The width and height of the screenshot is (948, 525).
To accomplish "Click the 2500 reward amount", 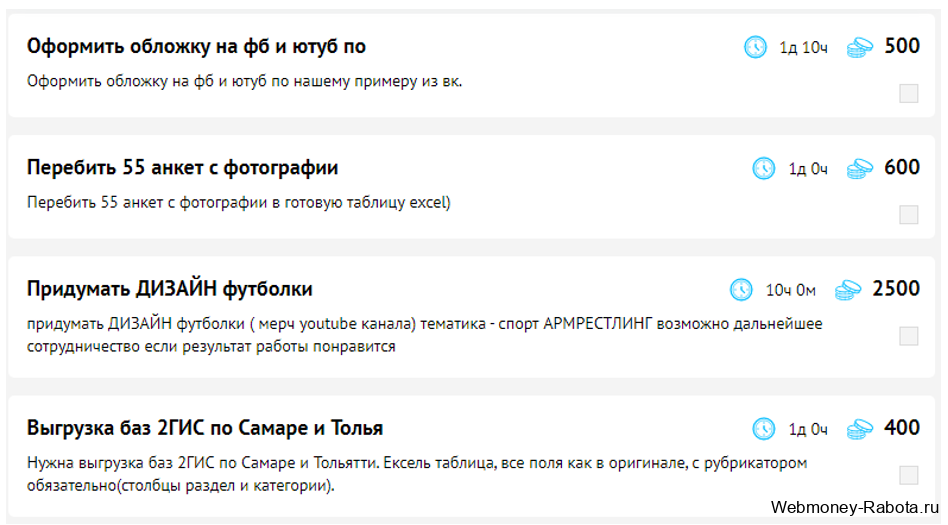I will 896,289.
